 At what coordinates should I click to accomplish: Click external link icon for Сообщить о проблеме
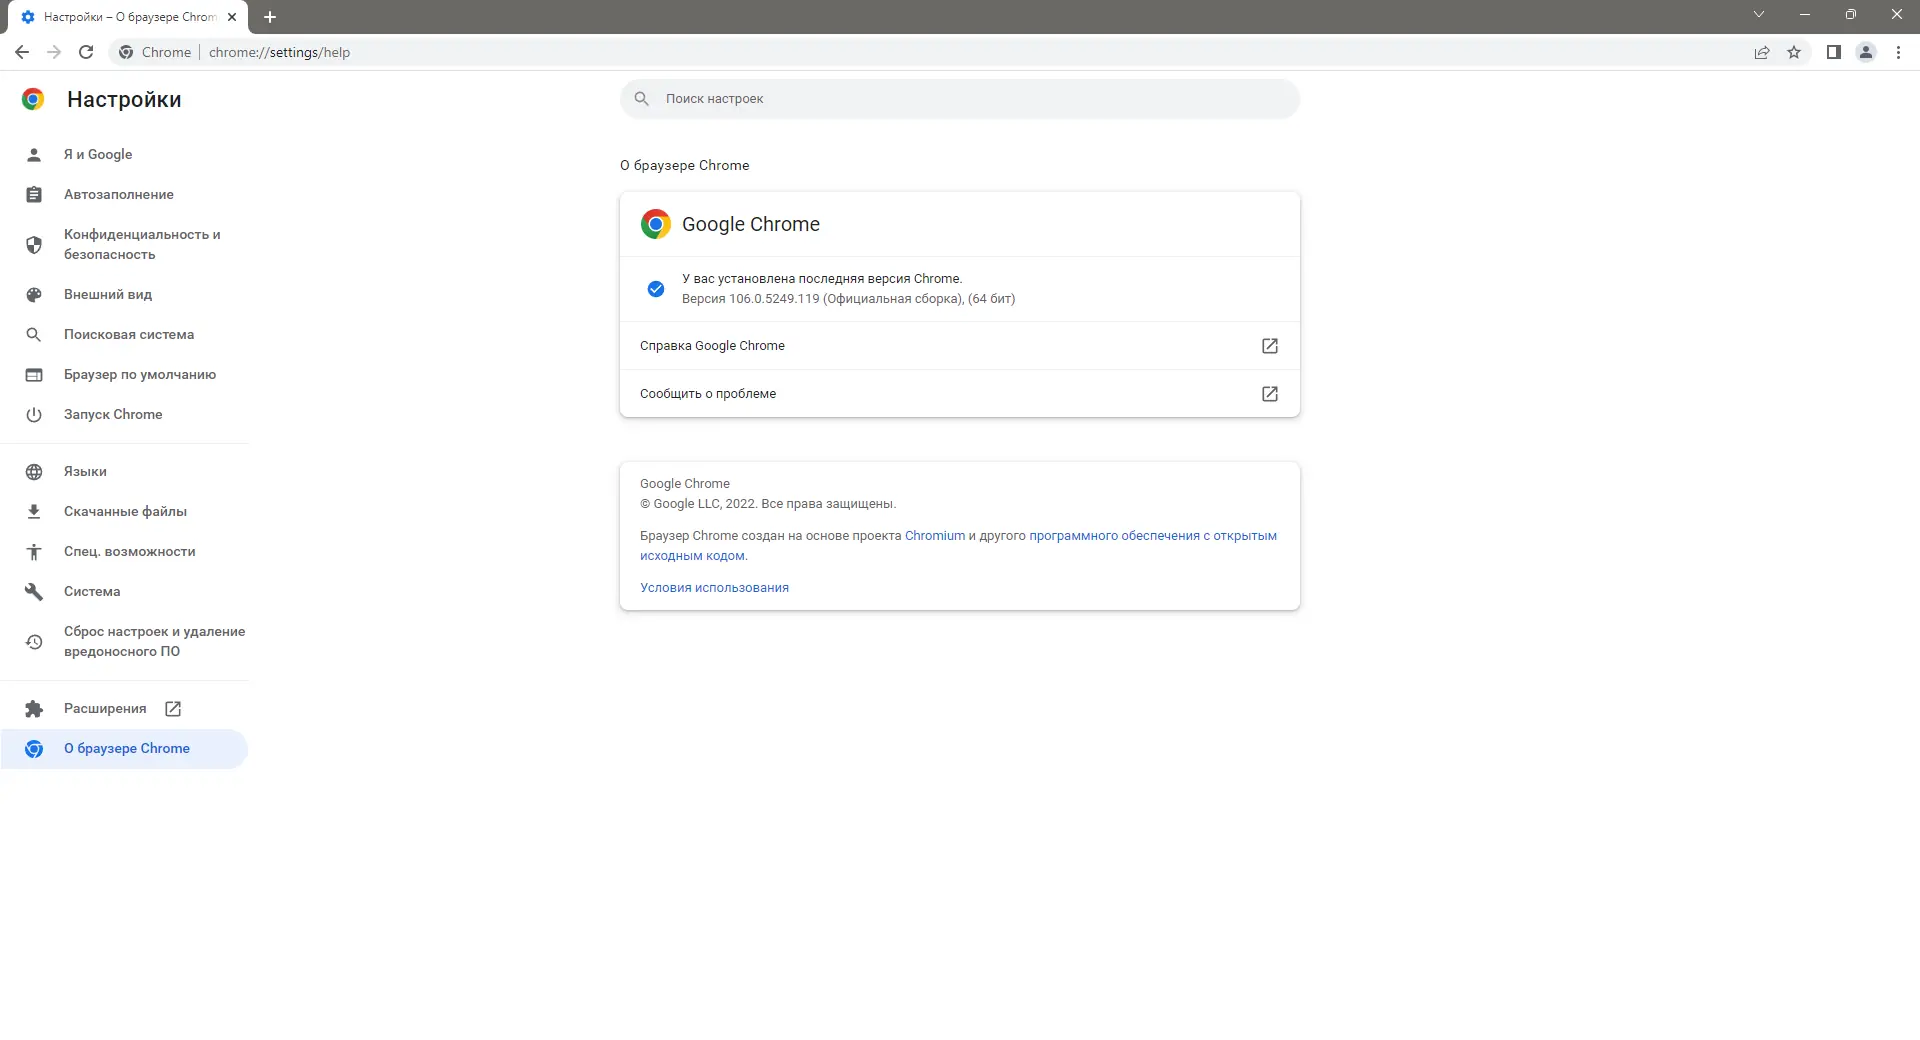(x=1269, y=394)
